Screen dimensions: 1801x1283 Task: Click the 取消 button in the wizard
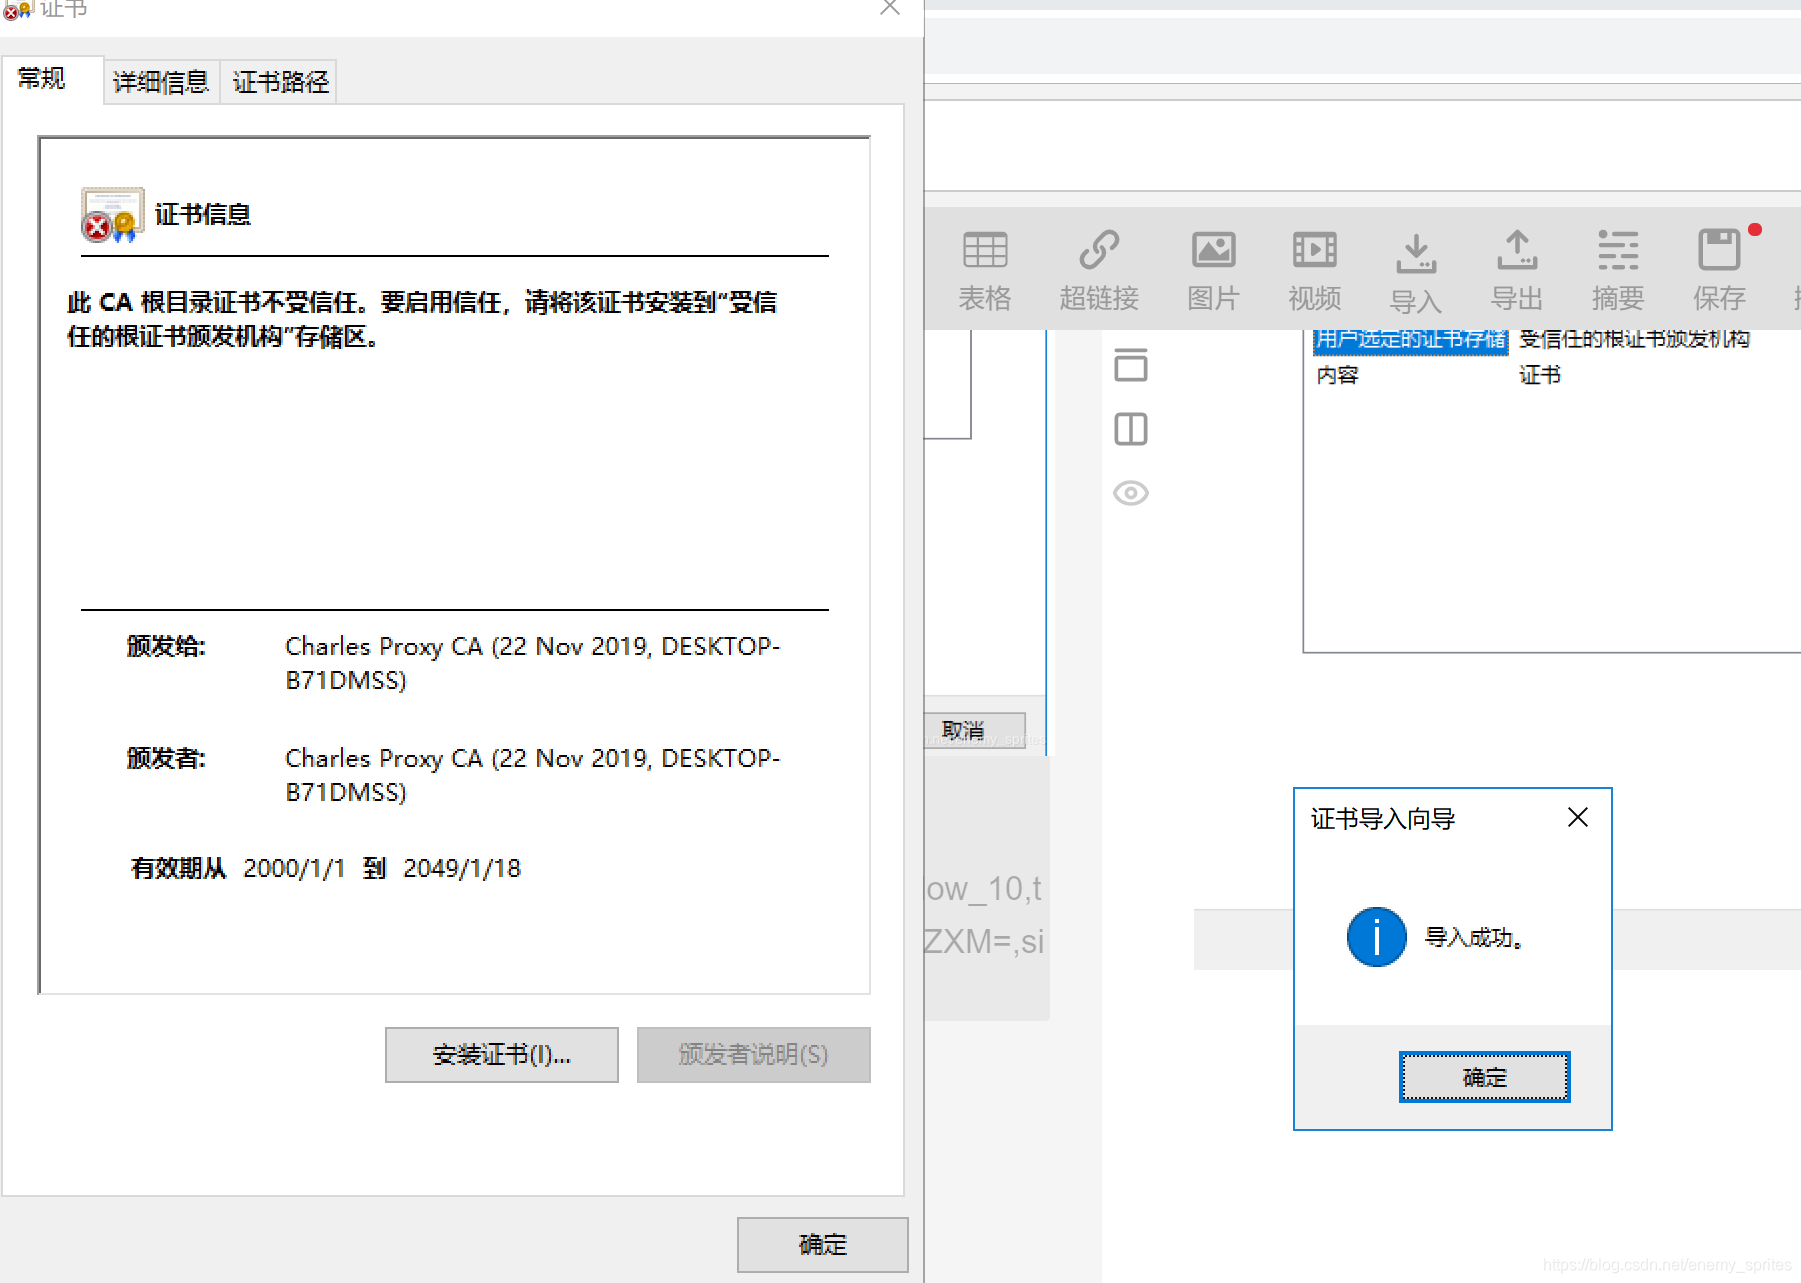point(974,730)
